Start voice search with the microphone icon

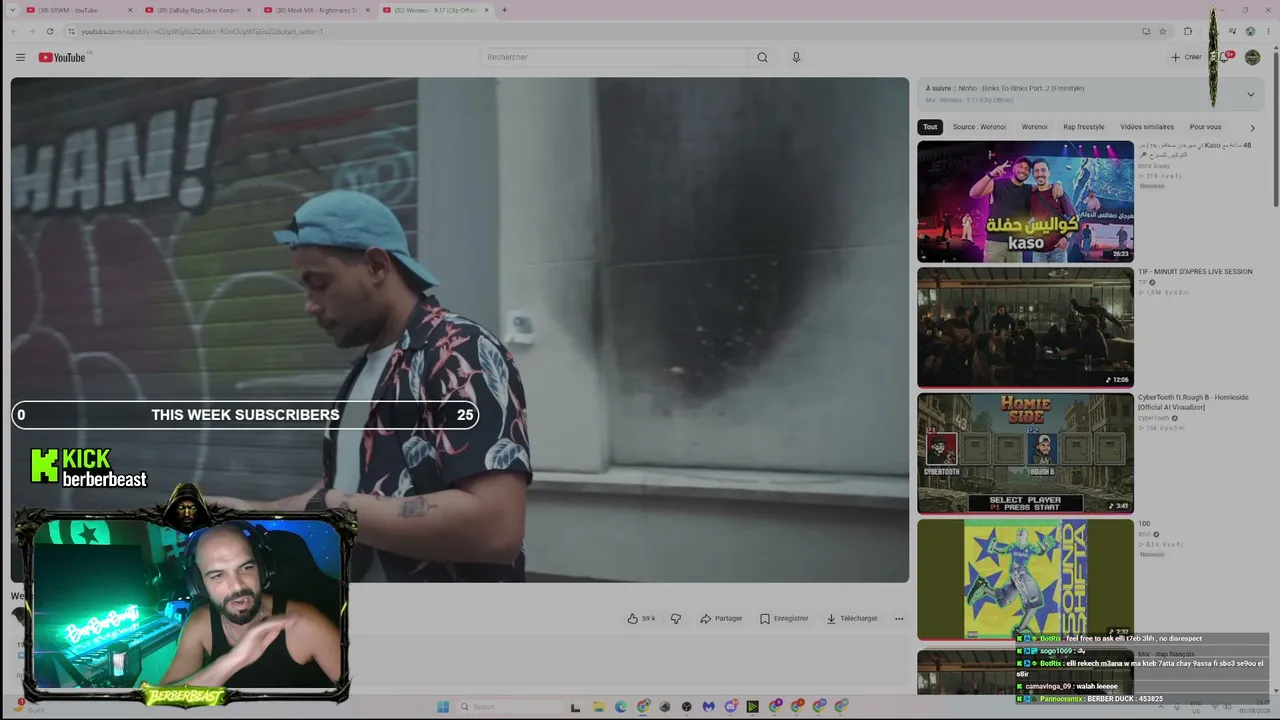point(796,57)
